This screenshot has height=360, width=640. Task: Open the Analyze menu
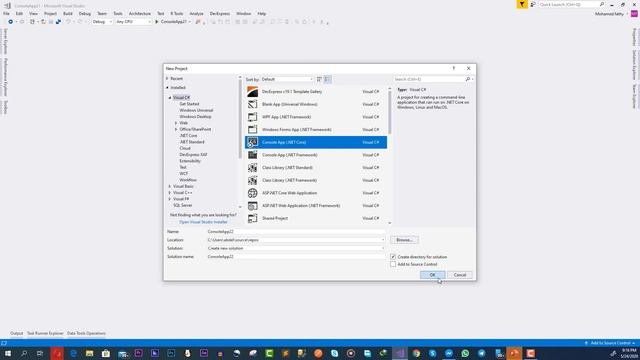click(x=196, y=13)
